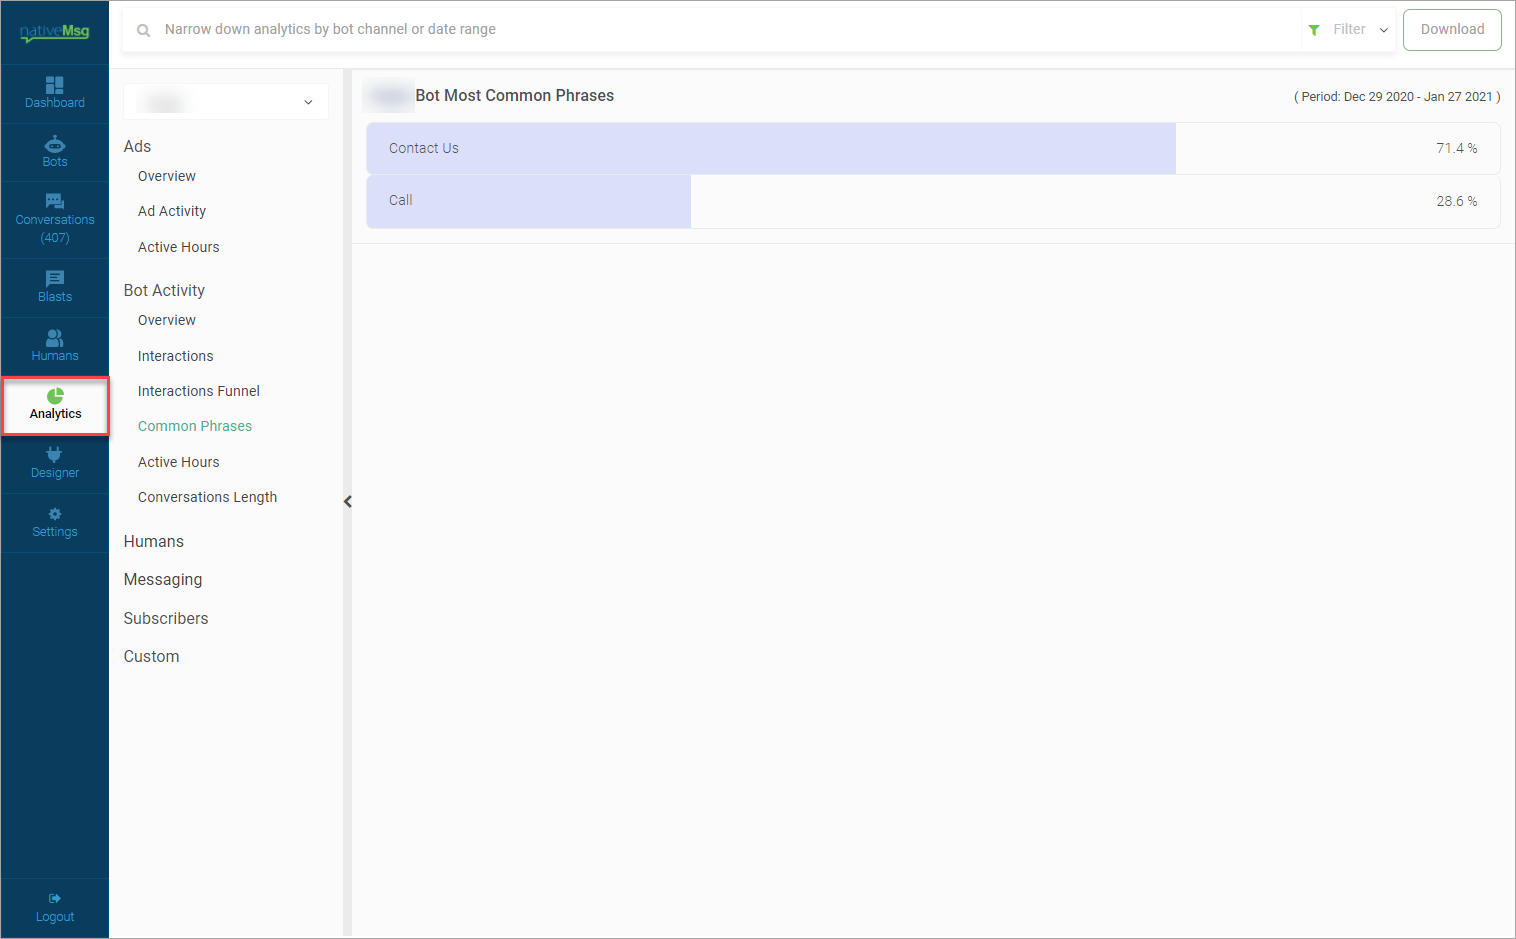Image resolution: width=1516 pixels, height=939 pixels.
Task: Expand the Subscribers analytics section
Action: pyautogui.click(x=166, y=618)
